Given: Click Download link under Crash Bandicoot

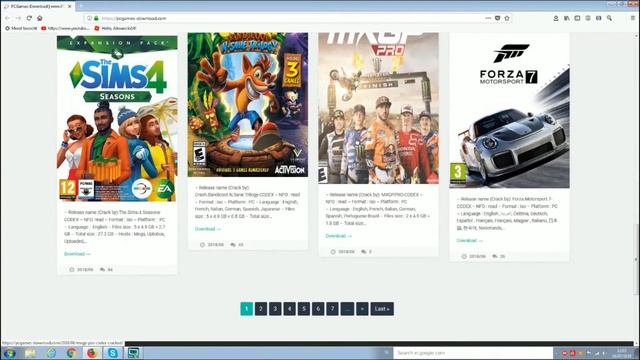Looking at the screenshot, I should tap(208, 229).
